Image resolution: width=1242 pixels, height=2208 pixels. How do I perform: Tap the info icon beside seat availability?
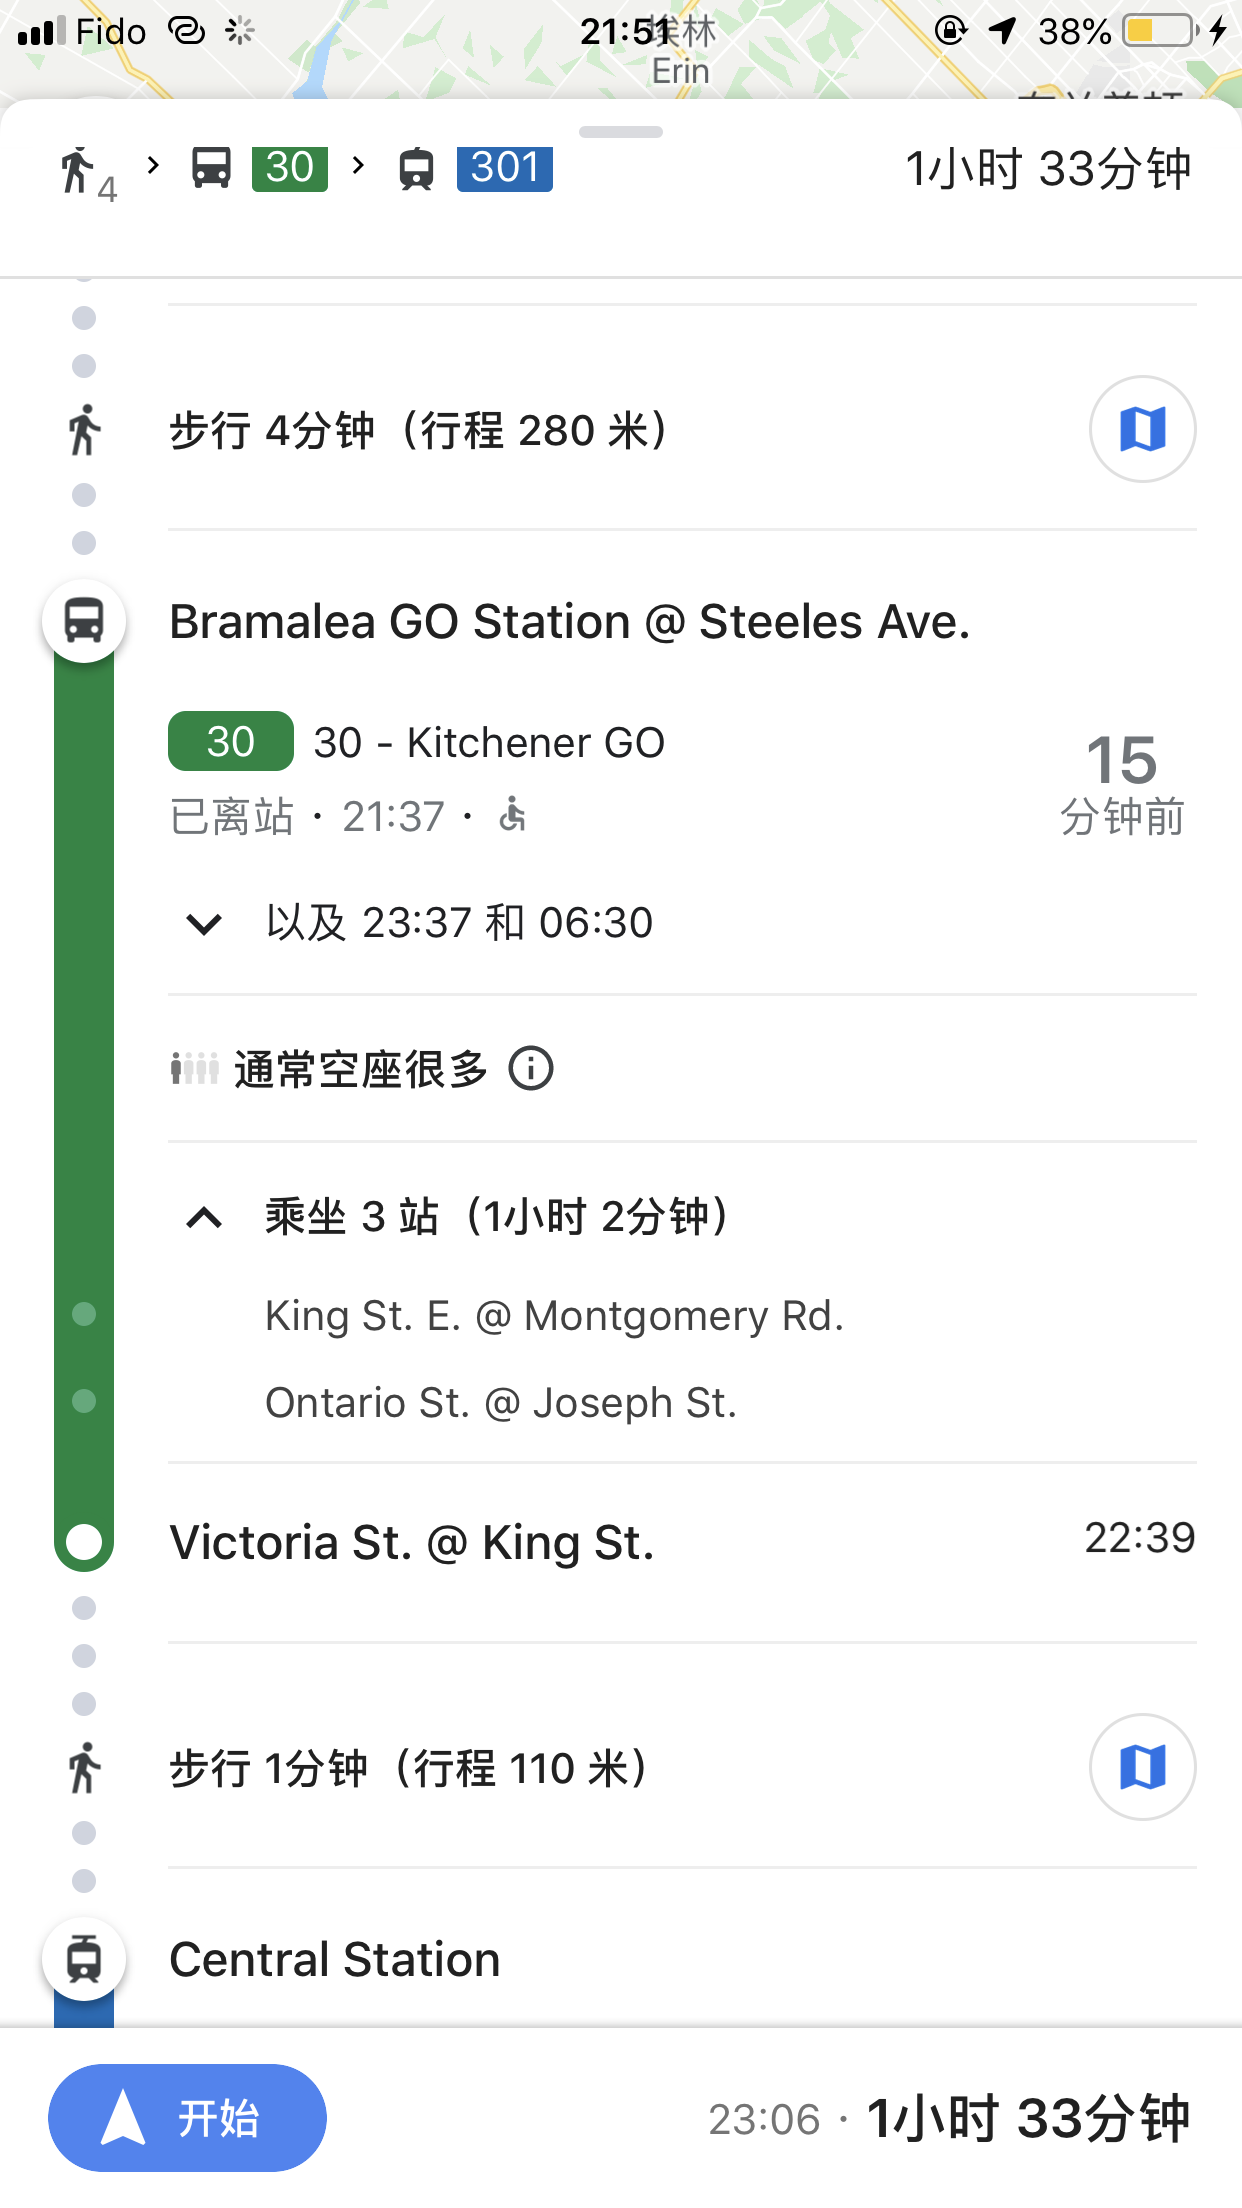click(531, 1068)
